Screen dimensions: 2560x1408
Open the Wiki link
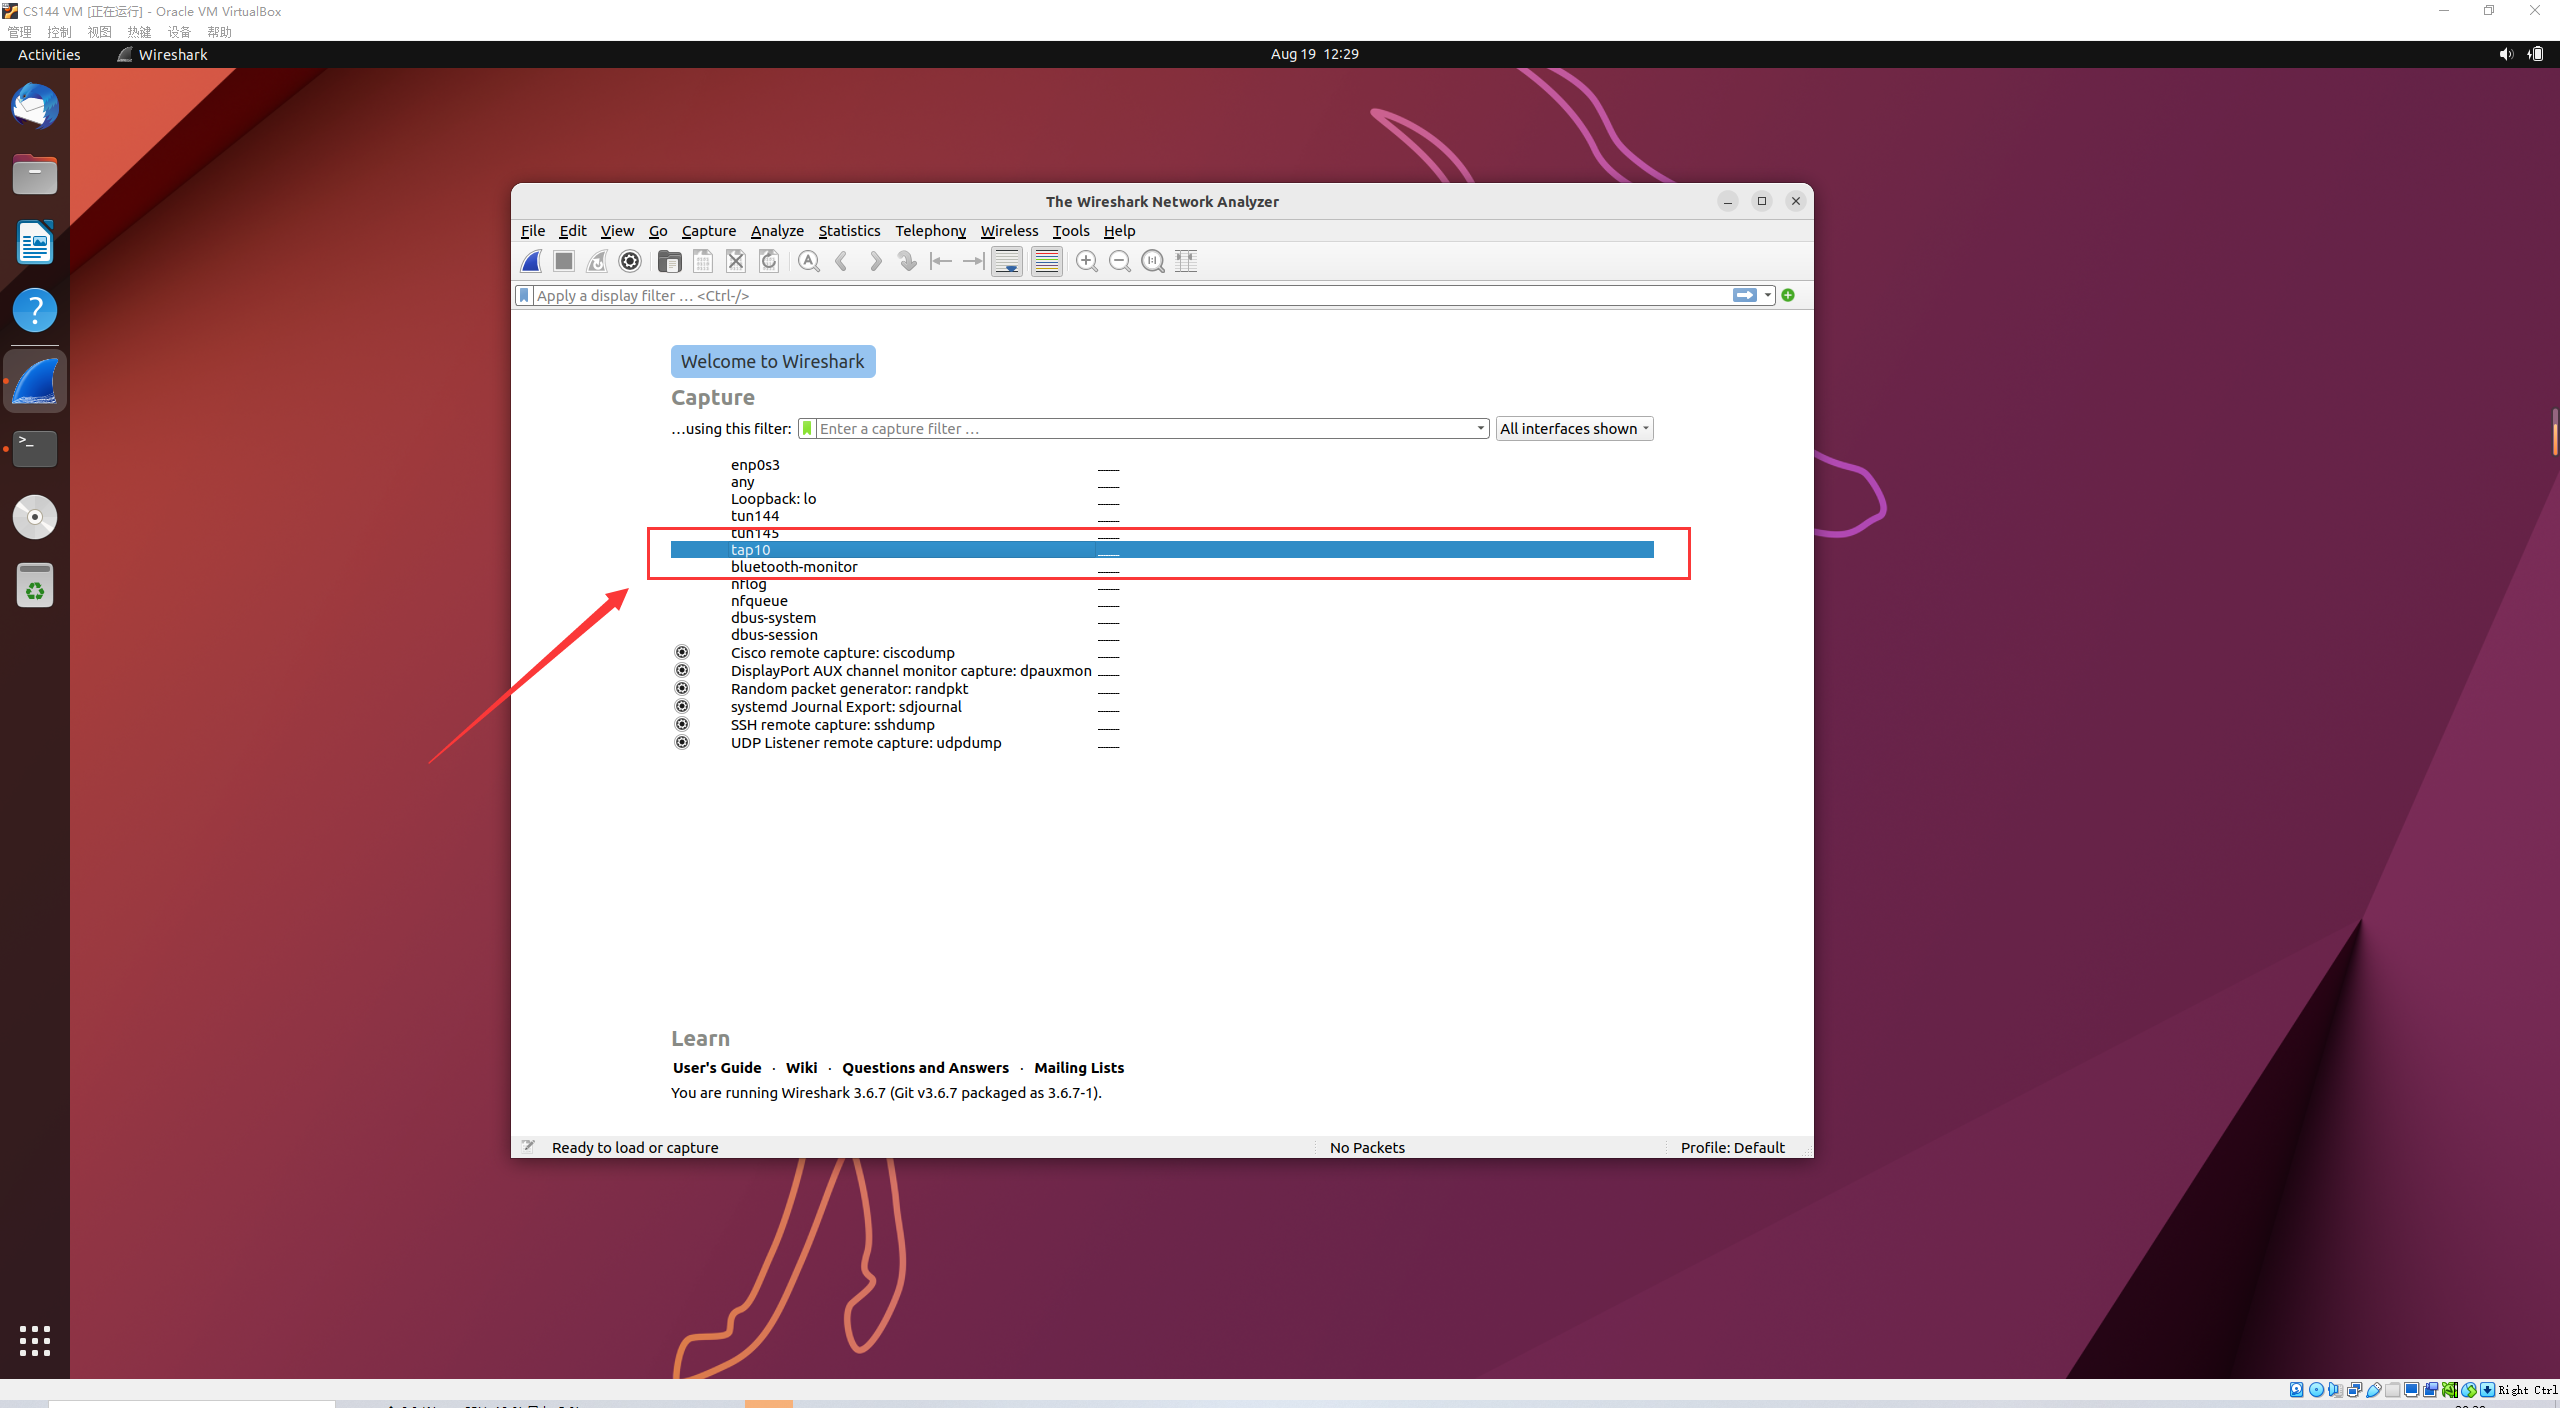(801, 1068)
